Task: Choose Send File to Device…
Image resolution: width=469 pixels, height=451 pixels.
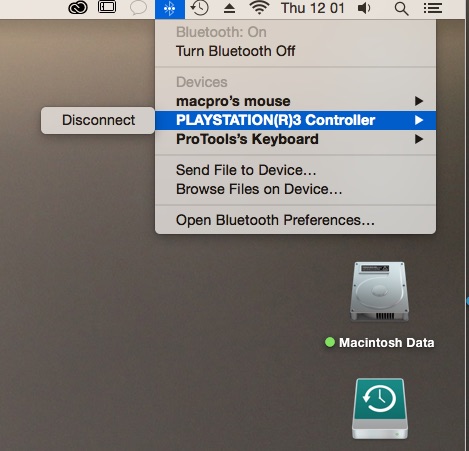Action: (x=295, y=170)
